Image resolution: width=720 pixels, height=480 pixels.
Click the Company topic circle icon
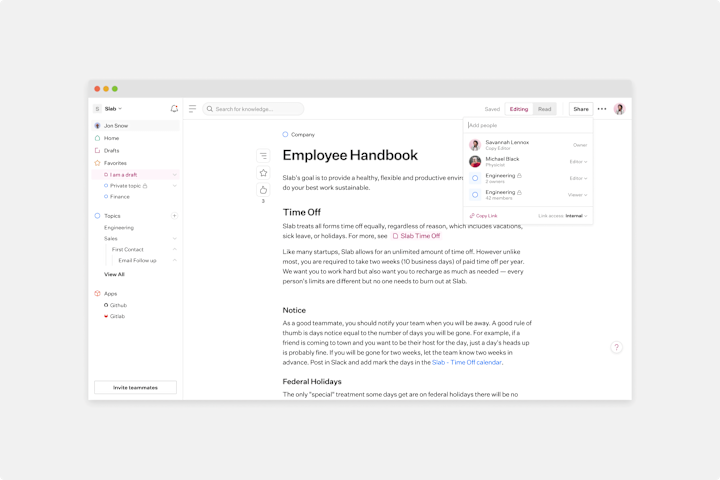coord(285,135)
